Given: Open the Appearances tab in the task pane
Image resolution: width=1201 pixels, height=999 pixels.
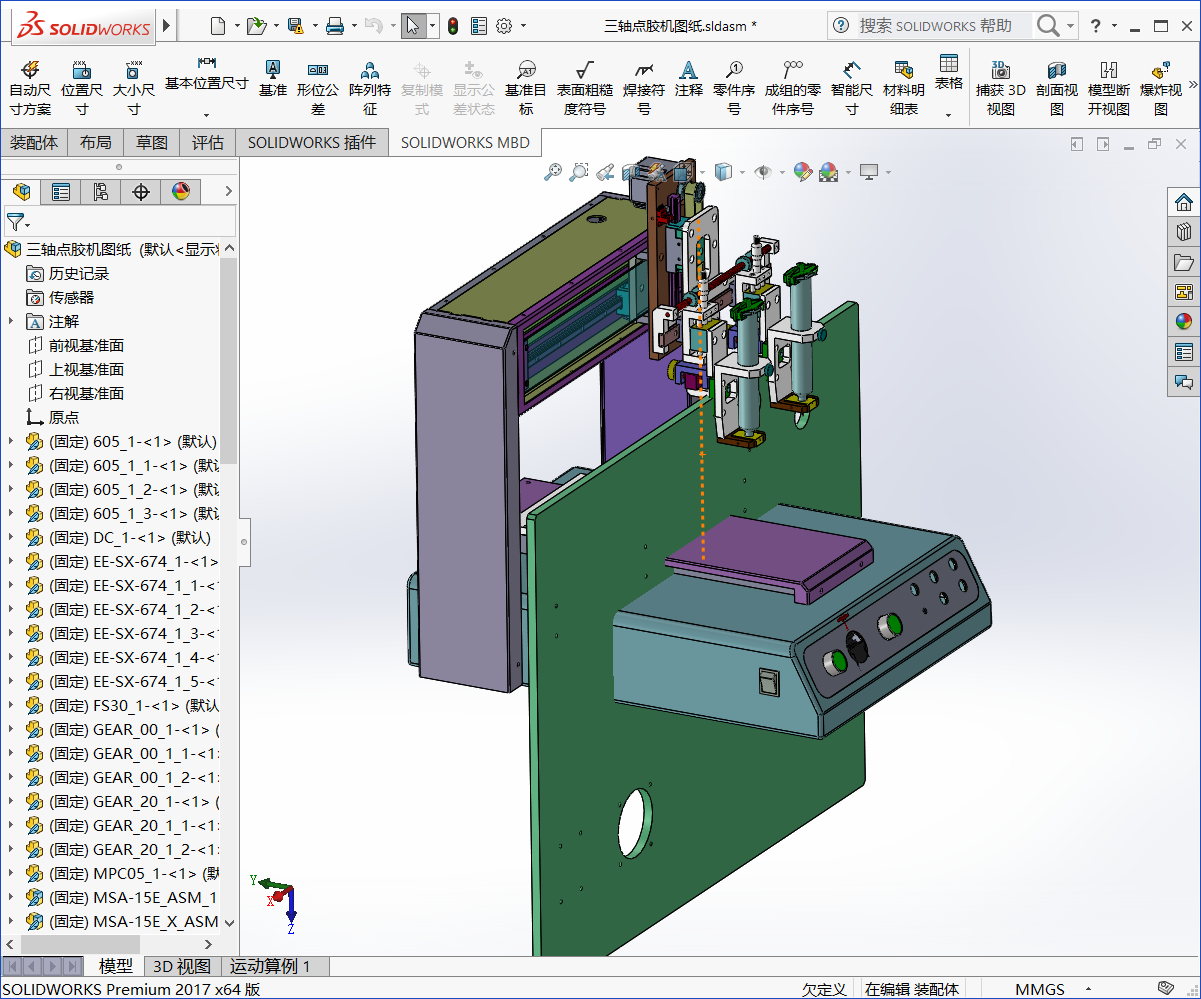Looking at the screenshot, I should [1184, 322].
